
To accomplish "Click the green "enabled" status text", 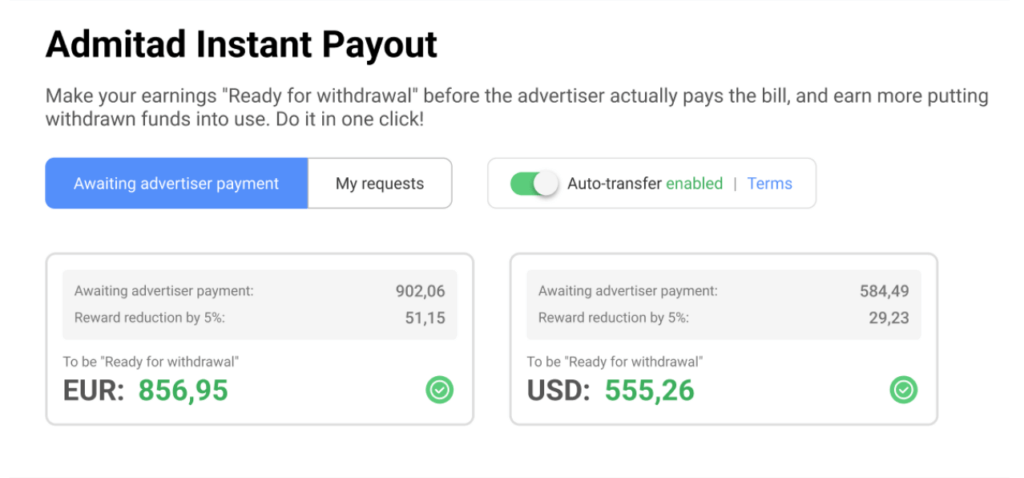I will coord(694,183).
